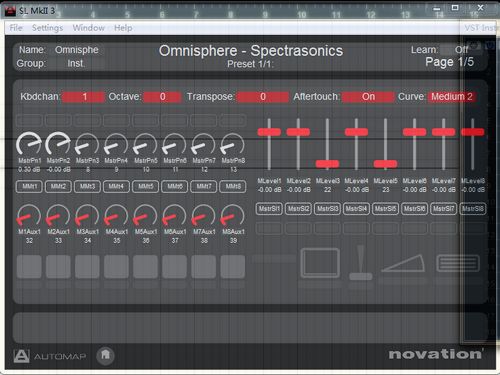Select the expression pedal ramp icon
The image size is (500, 375).
click(403, 263)
